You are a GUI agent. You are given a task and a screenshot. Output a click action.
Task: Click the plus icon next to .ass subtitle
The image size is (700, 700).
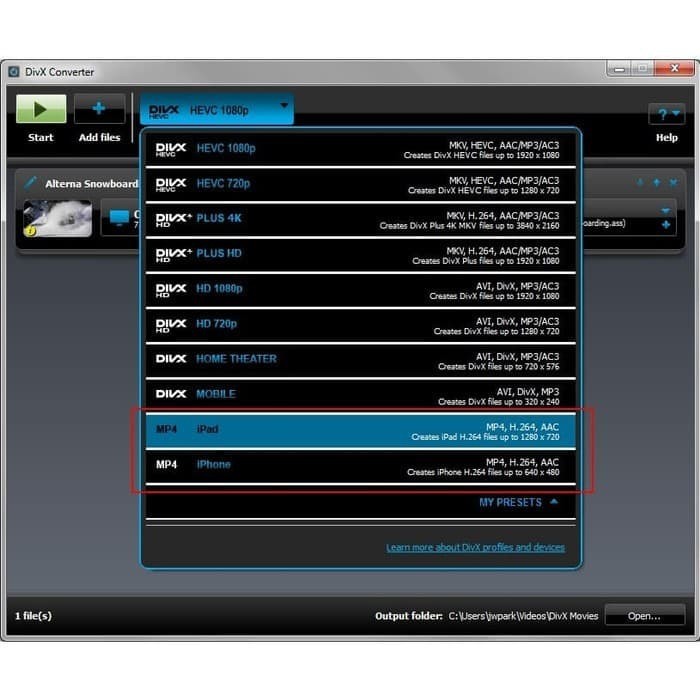[666, 225]
